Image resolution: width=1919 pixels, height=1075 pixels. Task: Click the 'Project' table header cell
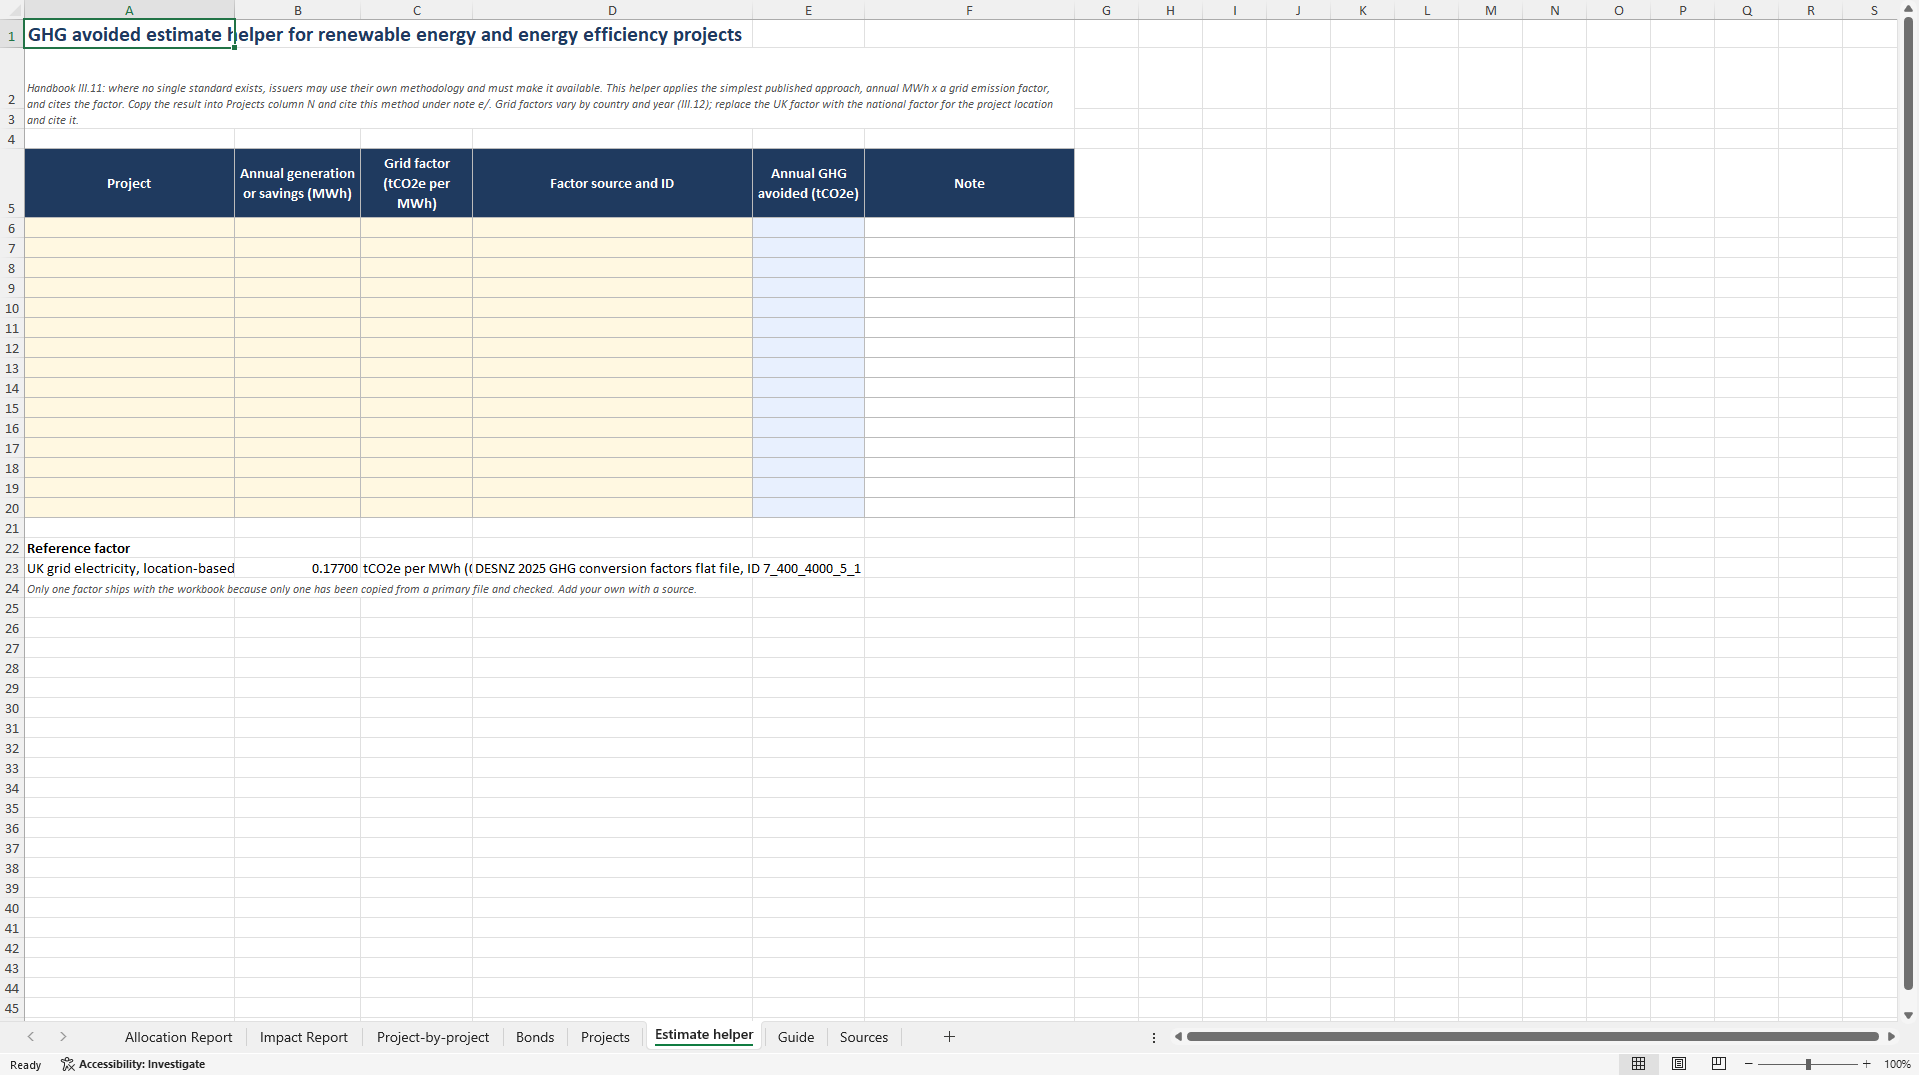(129, 183)
